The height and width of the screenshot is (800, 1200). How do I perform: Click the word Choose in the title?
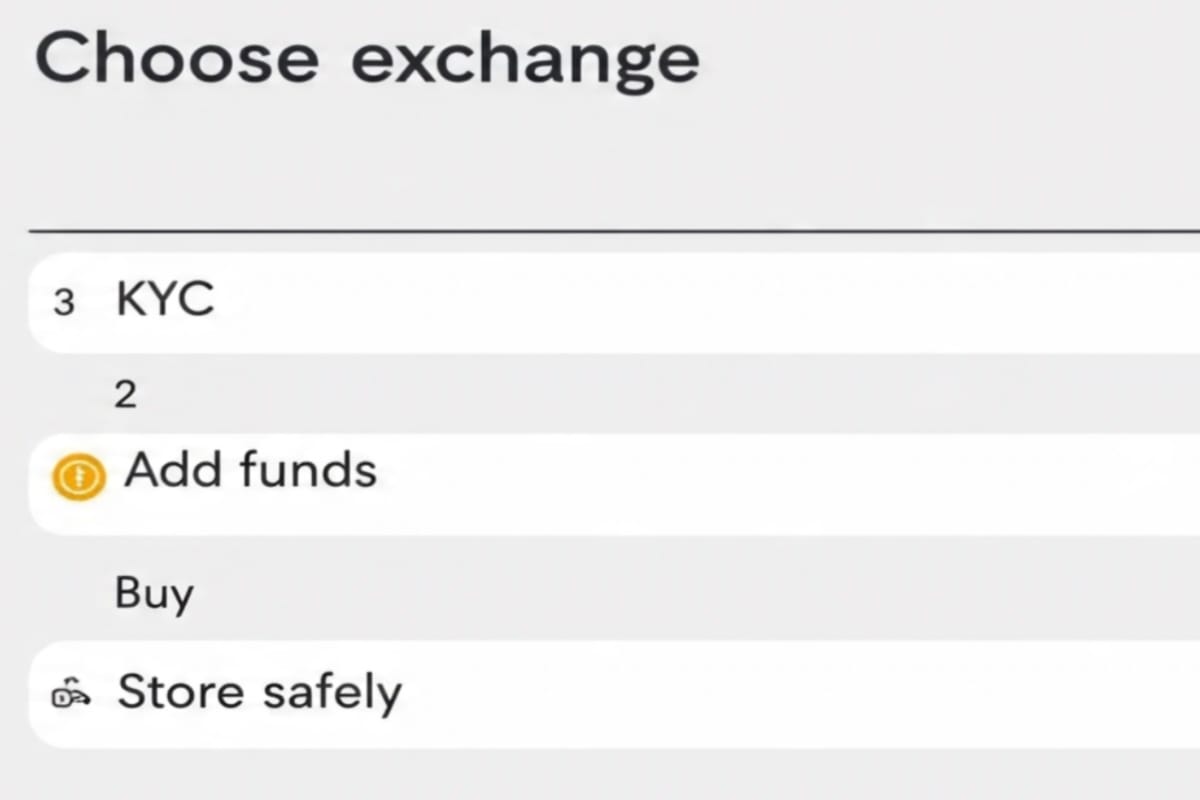(179, 58)
